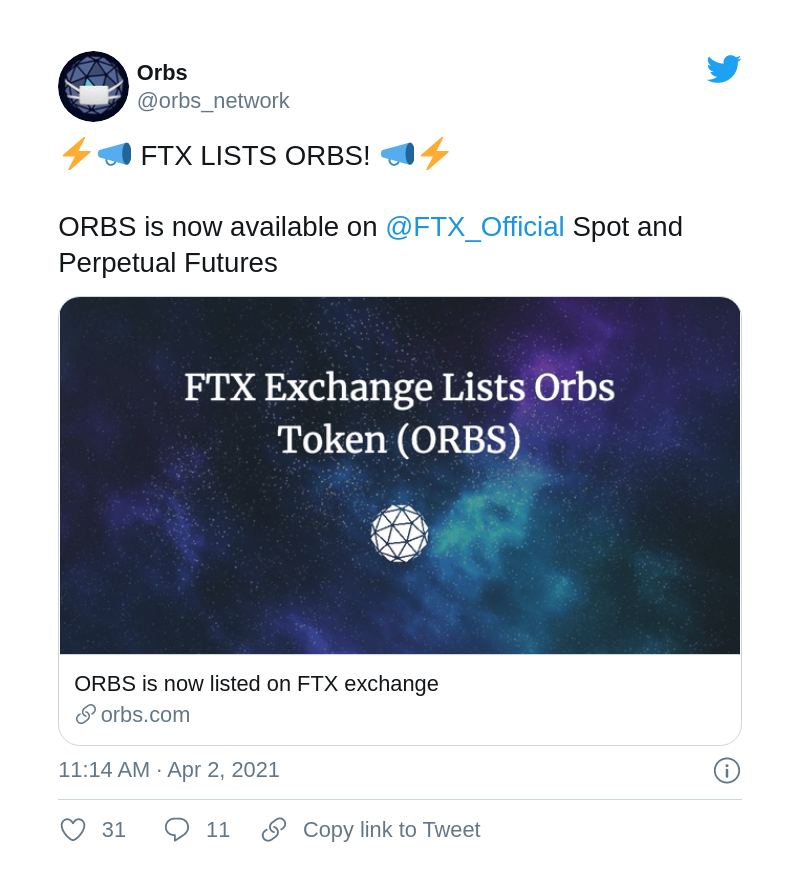This screenshot has width=800, height=895.
Task: Click the Orbs profile picture
Action: tap(93, 87)
